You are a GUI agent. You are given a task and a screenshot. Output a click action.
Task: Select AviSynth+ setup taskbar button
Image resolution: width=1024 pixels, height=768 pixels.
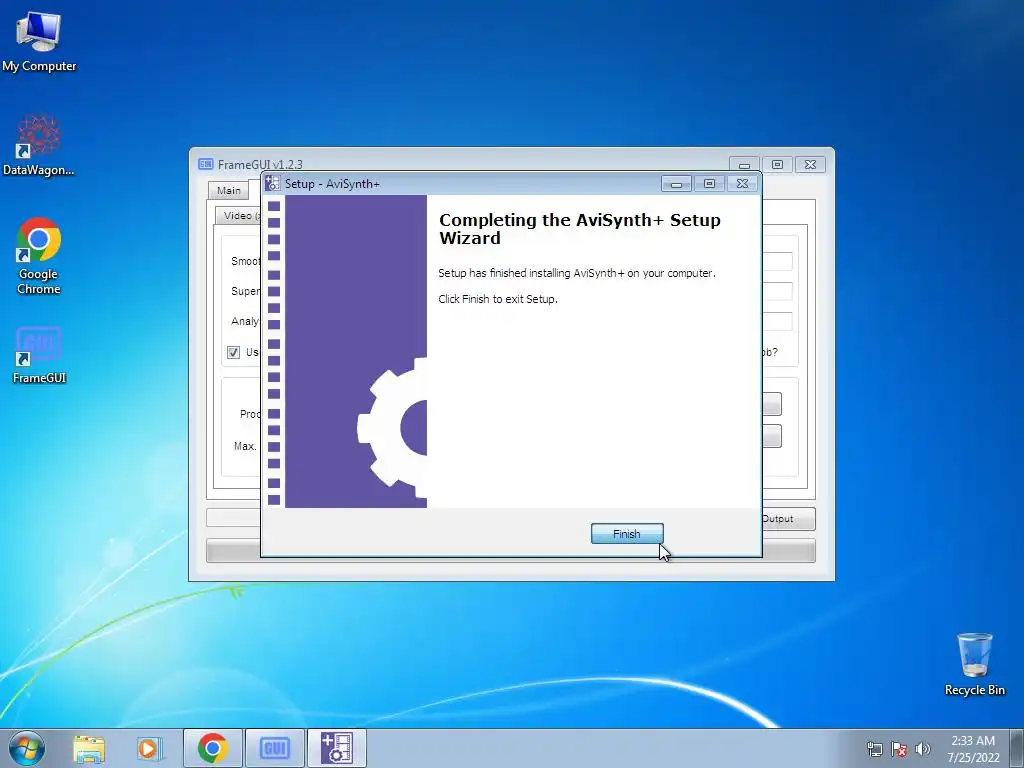tap(336, 748)
